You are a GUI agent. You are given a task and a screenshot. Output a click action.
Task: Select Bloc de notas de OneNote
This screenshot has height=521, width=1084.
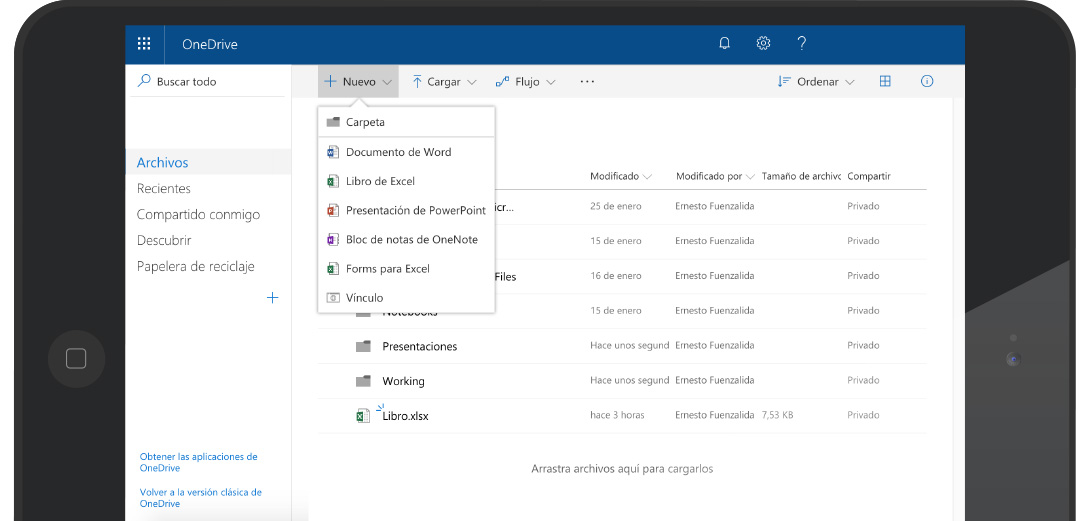[406, 239]
